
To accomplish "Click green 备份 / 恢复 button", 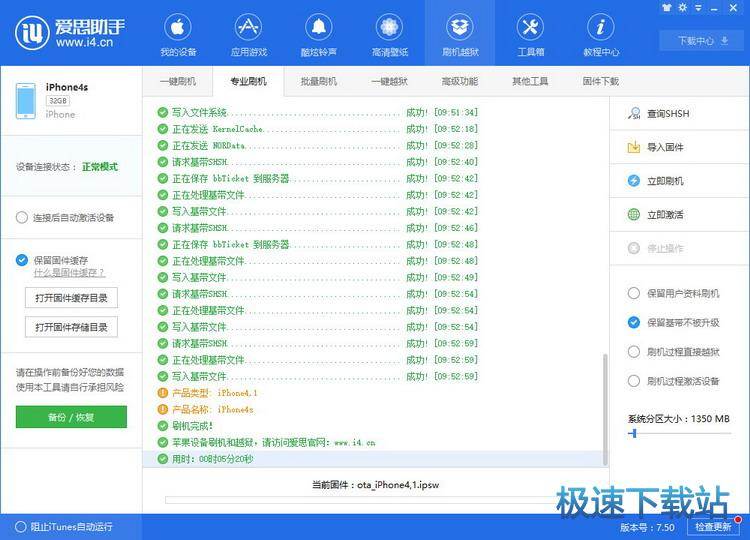I will [71, 417].
